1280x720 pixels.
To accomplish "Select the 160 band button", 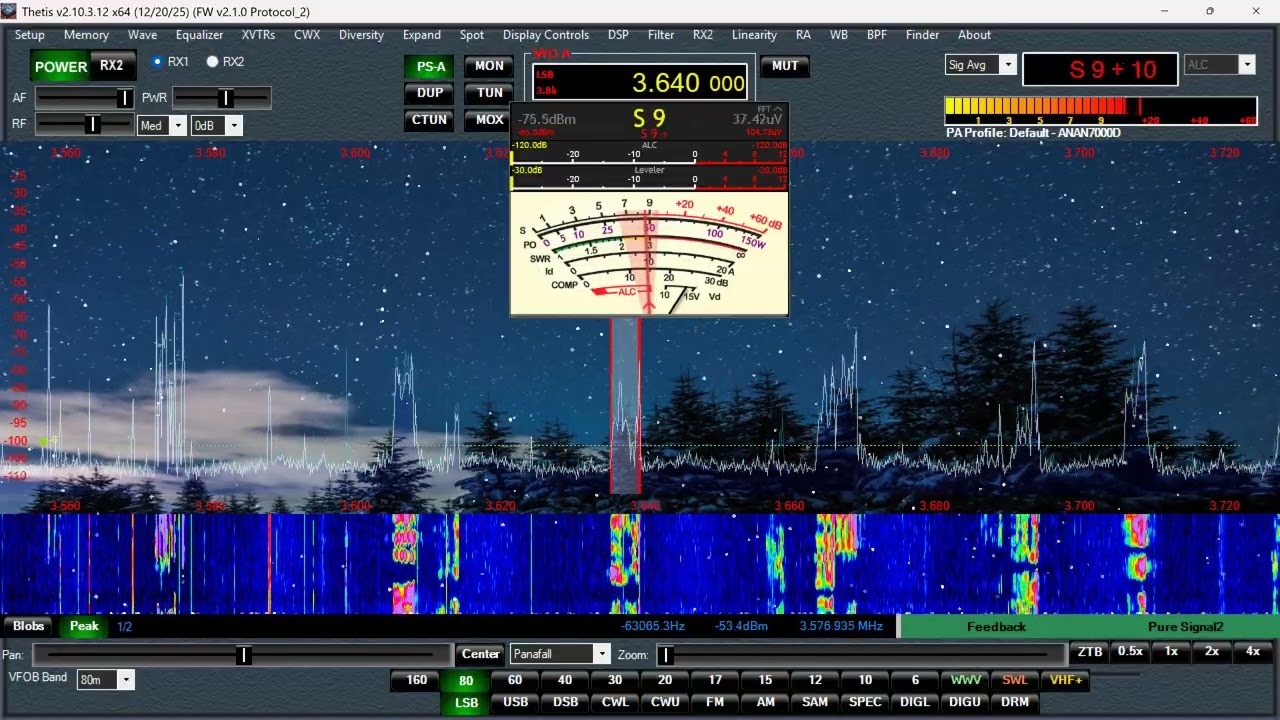I will pos(416,680).
